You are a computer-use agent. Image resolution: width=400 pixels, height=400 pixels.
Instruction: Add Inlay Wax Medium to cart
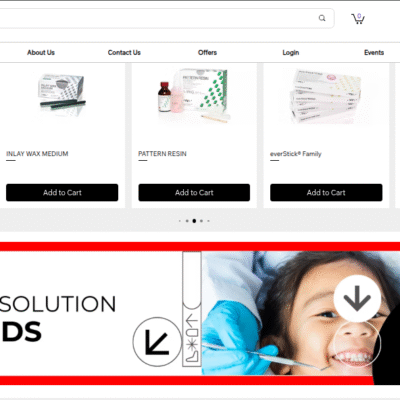point(62,192)
